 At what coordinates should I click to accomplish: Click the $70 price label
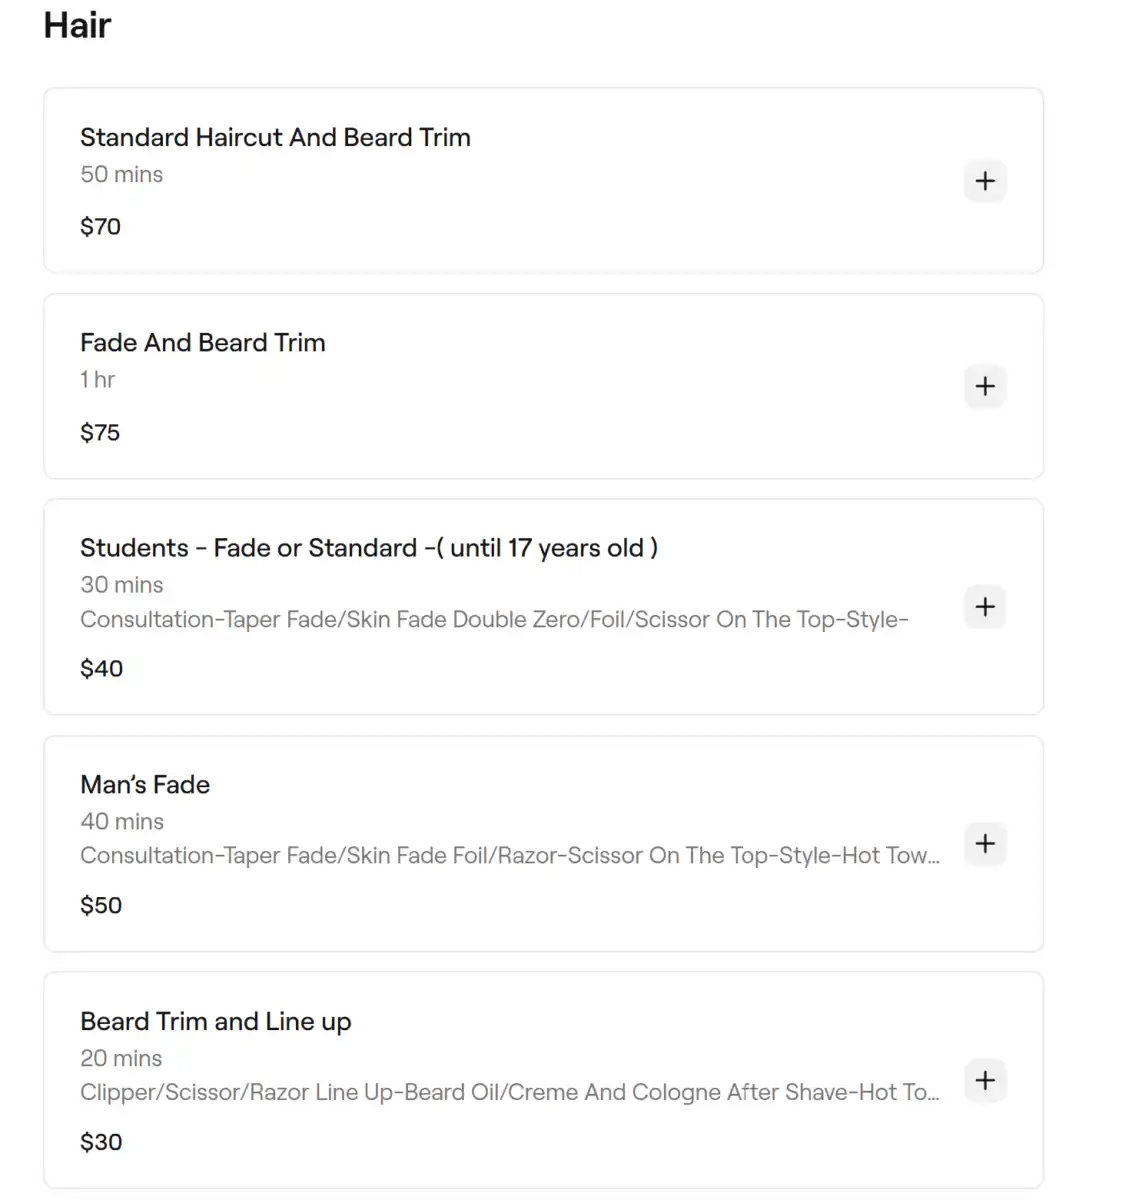click(100, 227)
